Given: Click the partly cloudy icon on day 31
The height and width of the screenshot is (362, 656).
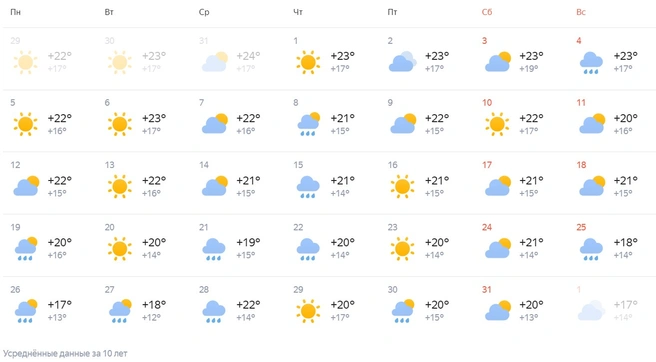Looking at the screenshot, I should click(x=498, y=310).
